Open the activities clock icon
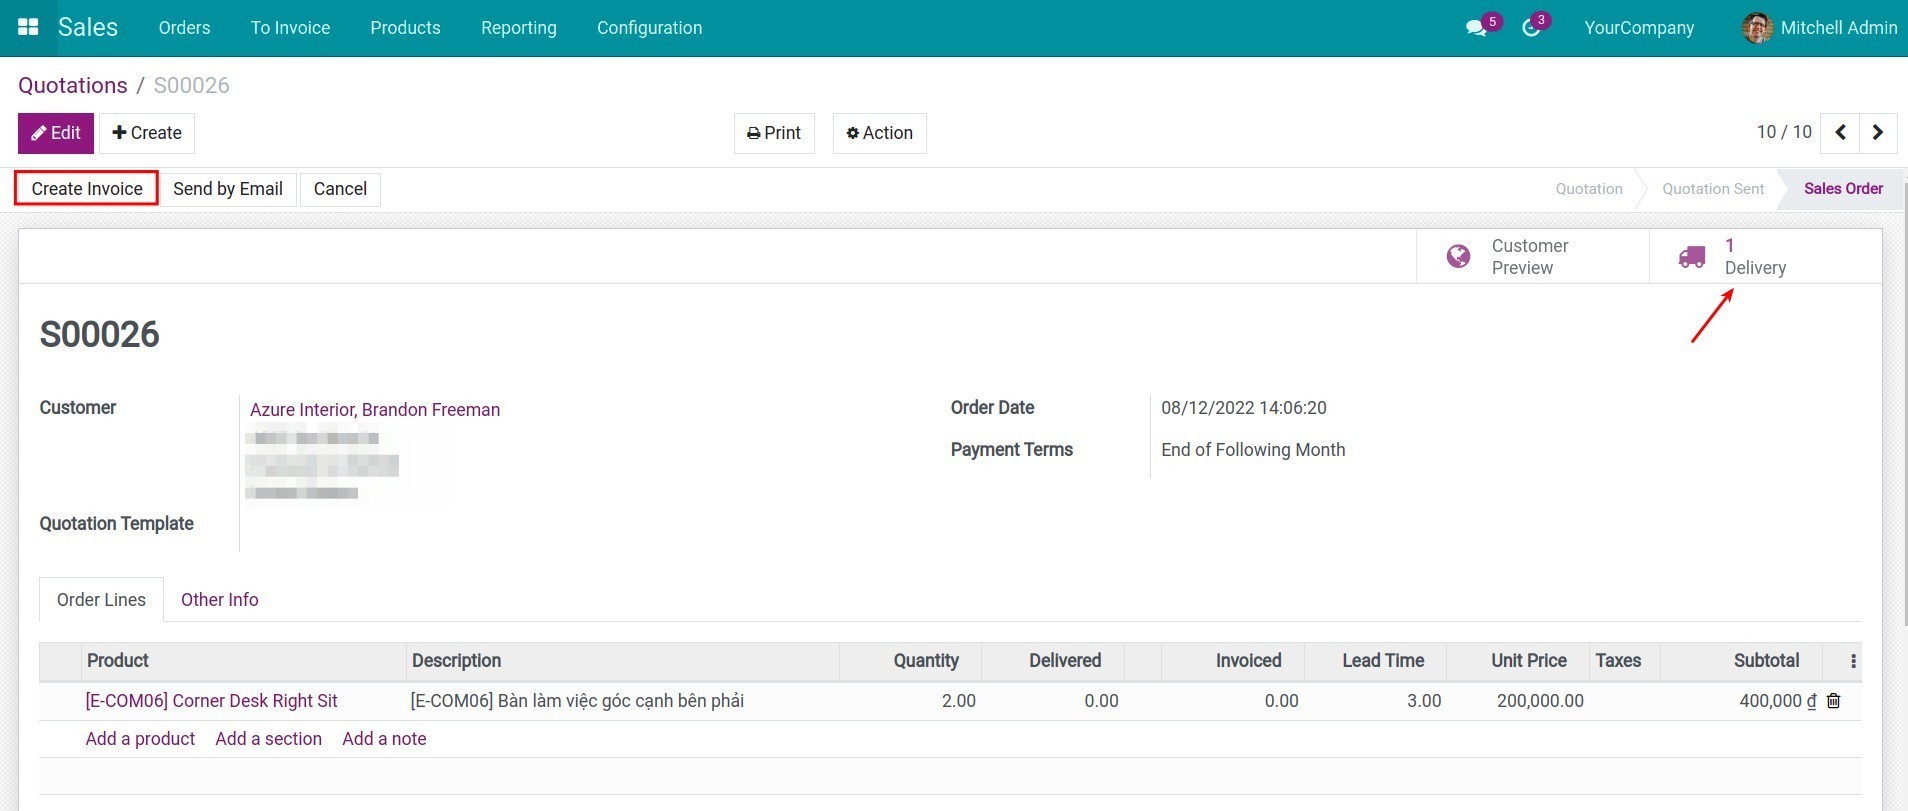1908x811 pixels. click(x=1531, y=28)
